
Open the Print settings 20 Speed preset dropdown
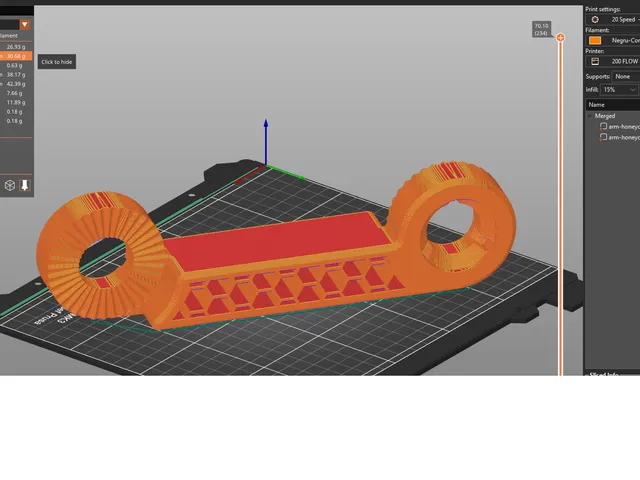[x=613, y=20]
